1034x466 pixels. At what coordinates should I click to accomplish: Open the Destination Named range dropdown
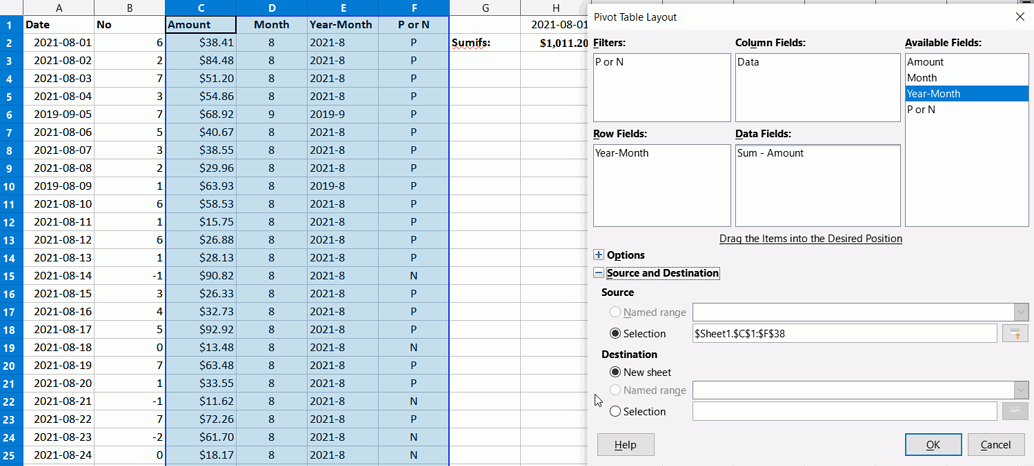1021,390
